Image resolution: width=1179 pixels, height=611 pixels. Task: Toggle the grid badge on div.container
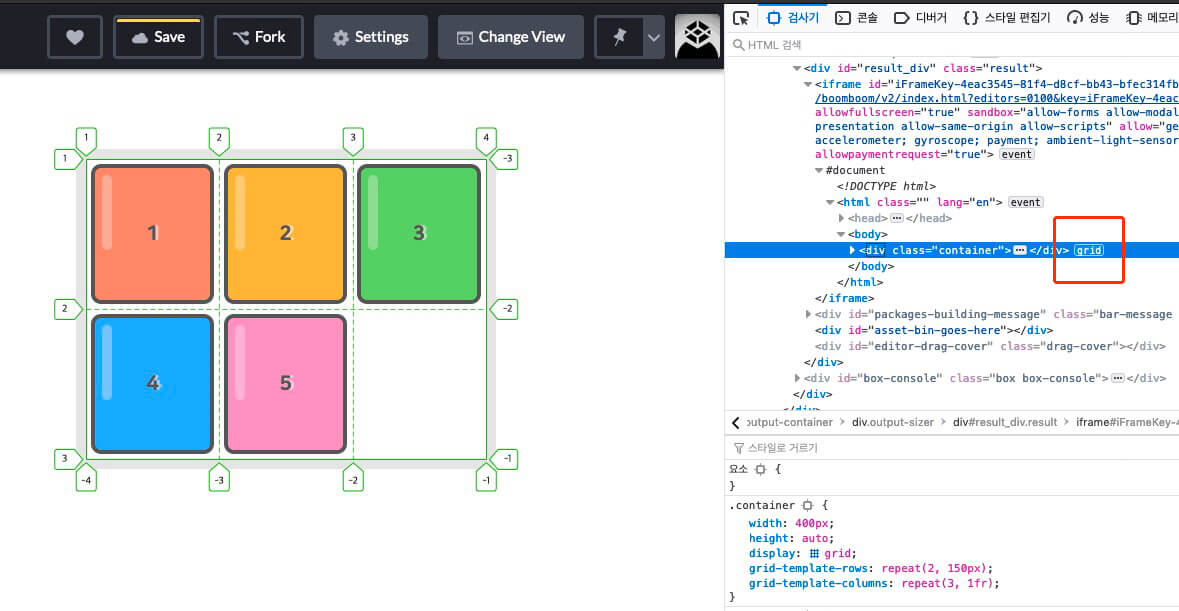1088,250
